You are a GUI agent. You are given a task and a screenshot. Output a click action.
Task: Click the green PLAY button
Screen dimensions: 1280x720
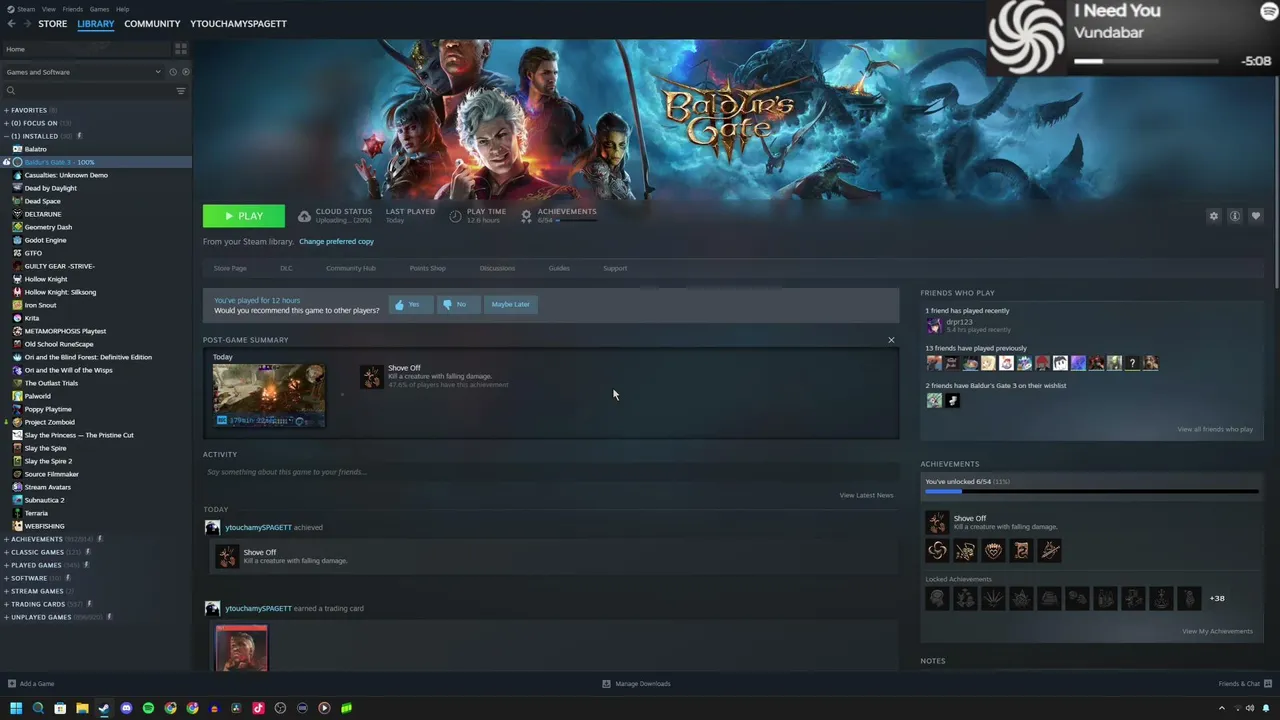click(243, 216)
